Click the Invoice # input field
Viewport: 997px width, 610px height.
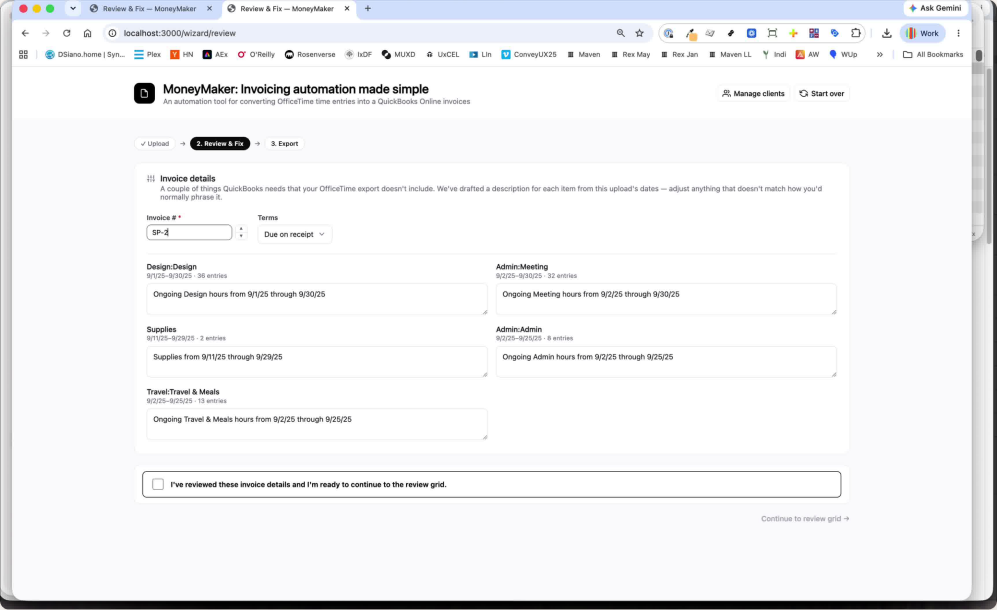coord(189,232)
